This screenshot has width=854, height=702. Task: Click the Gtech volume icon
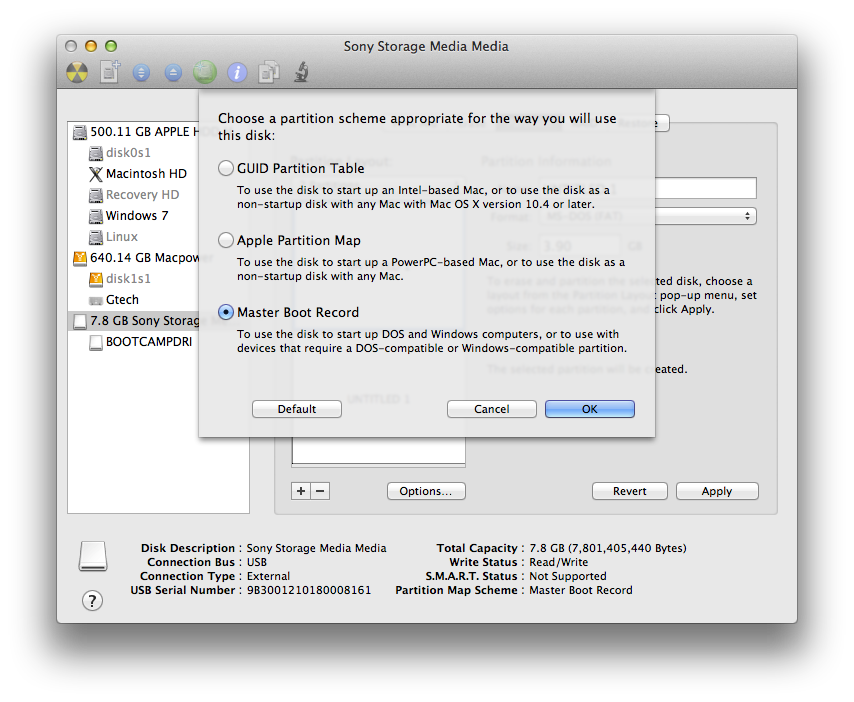tap(96, 301)
